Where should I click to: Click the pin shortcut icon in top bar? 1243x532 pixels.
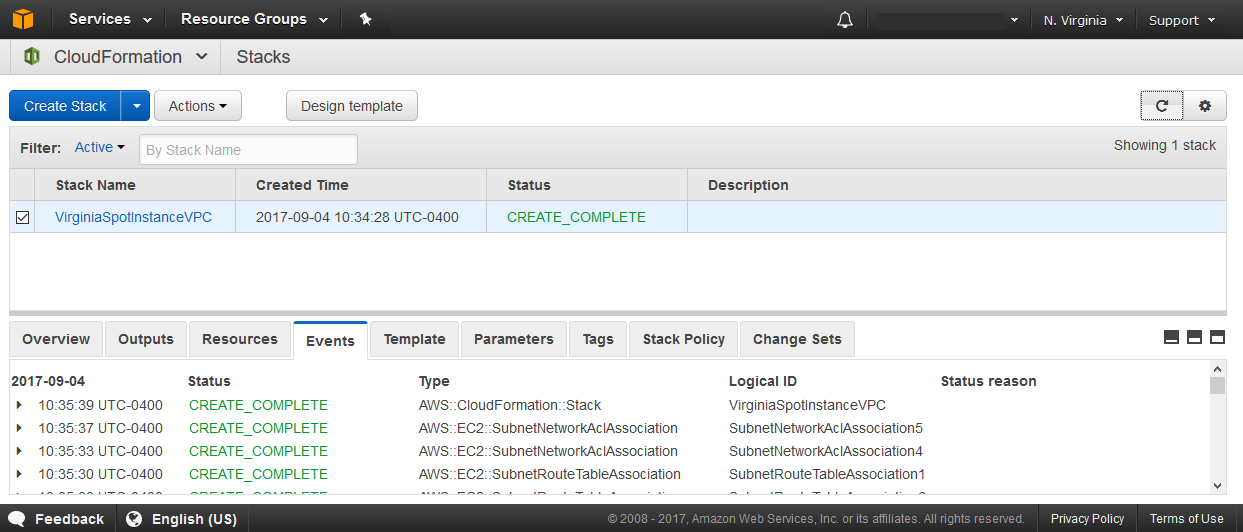tap(366, 19)
